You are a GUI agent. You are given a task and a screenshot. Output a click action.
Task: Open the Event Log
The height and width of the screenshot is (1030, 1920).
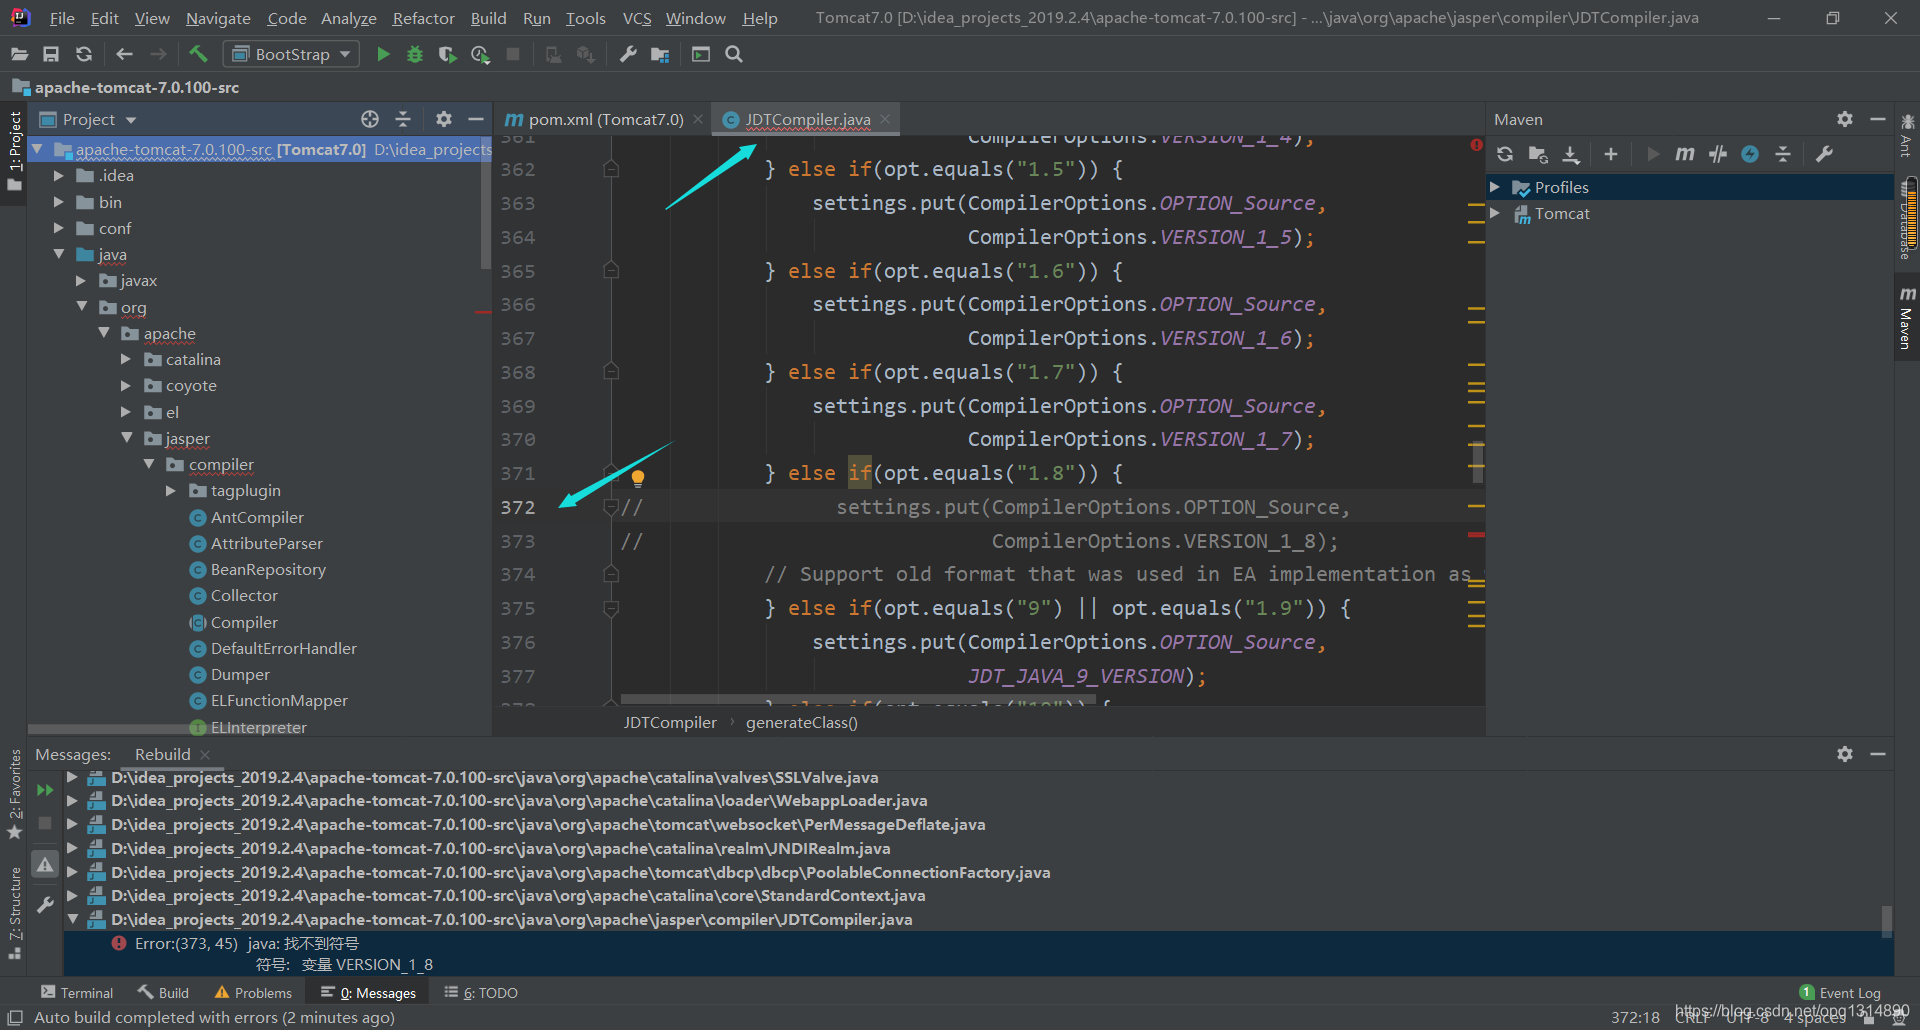coord(1840,992)
